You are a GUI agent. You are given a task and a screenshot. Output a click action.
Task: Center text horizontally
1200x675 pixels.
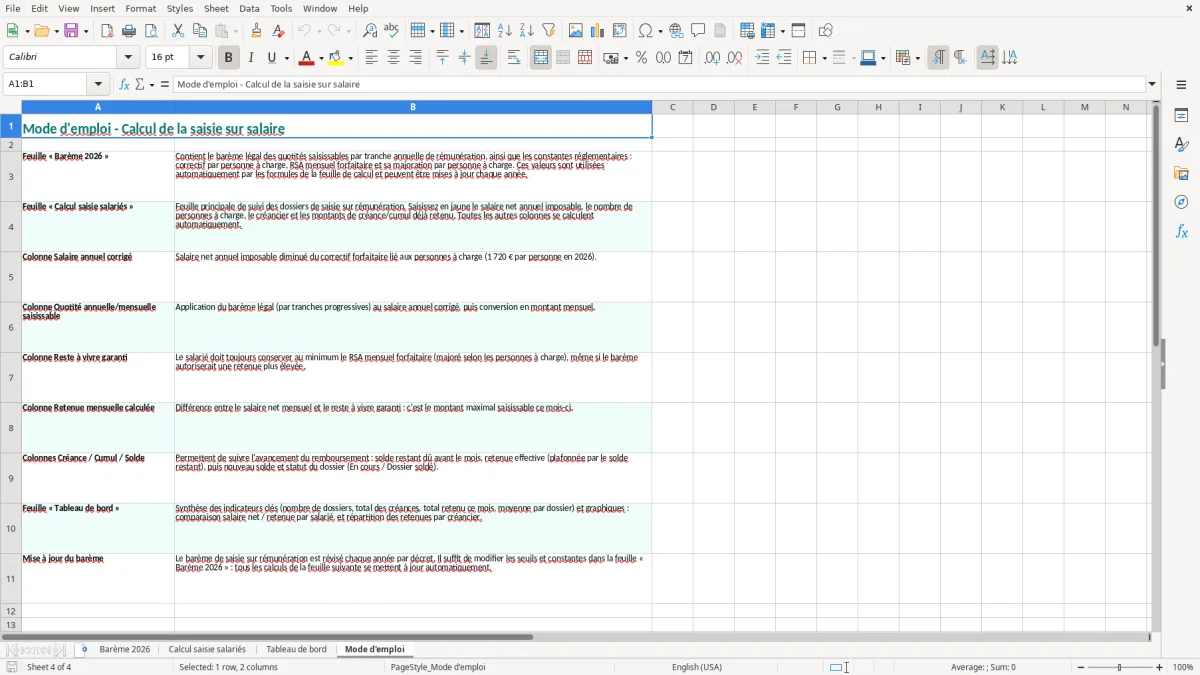(393, 58)
